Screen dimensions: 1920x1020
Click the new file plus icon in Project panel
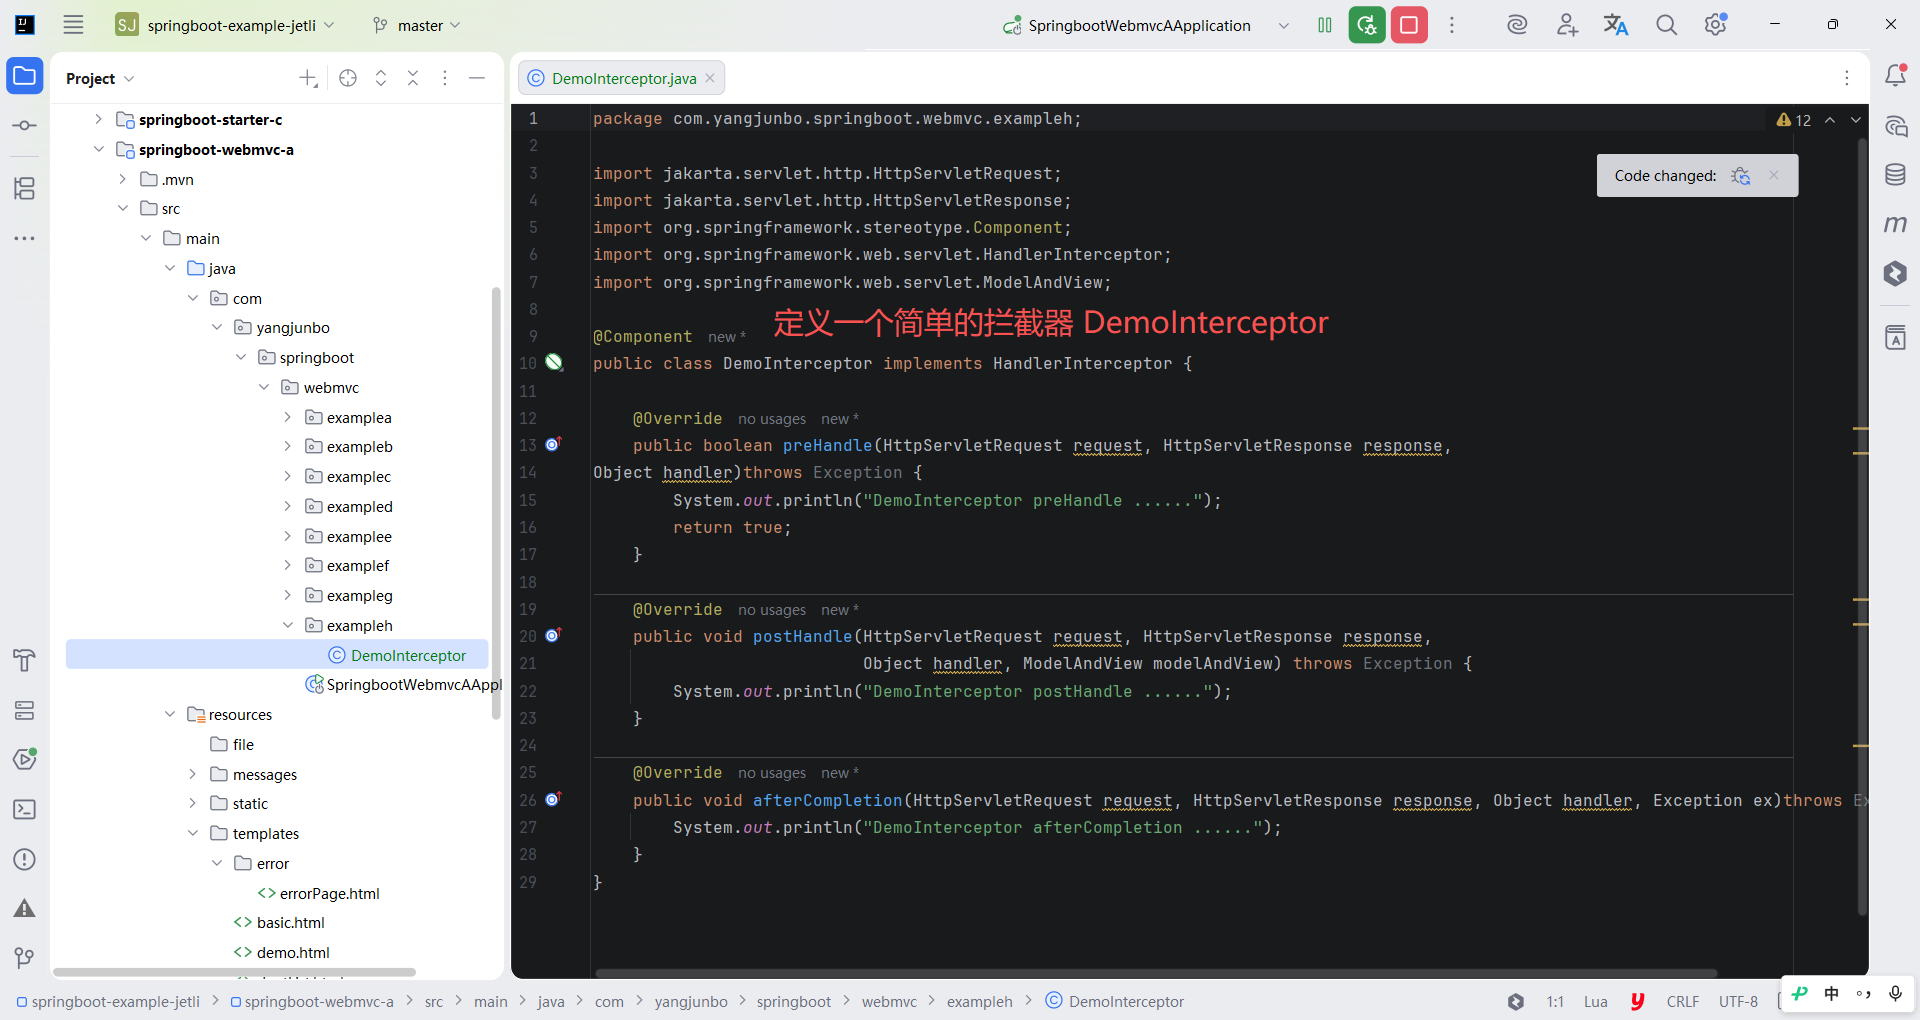pyautogui.click(x=308, y=78)
